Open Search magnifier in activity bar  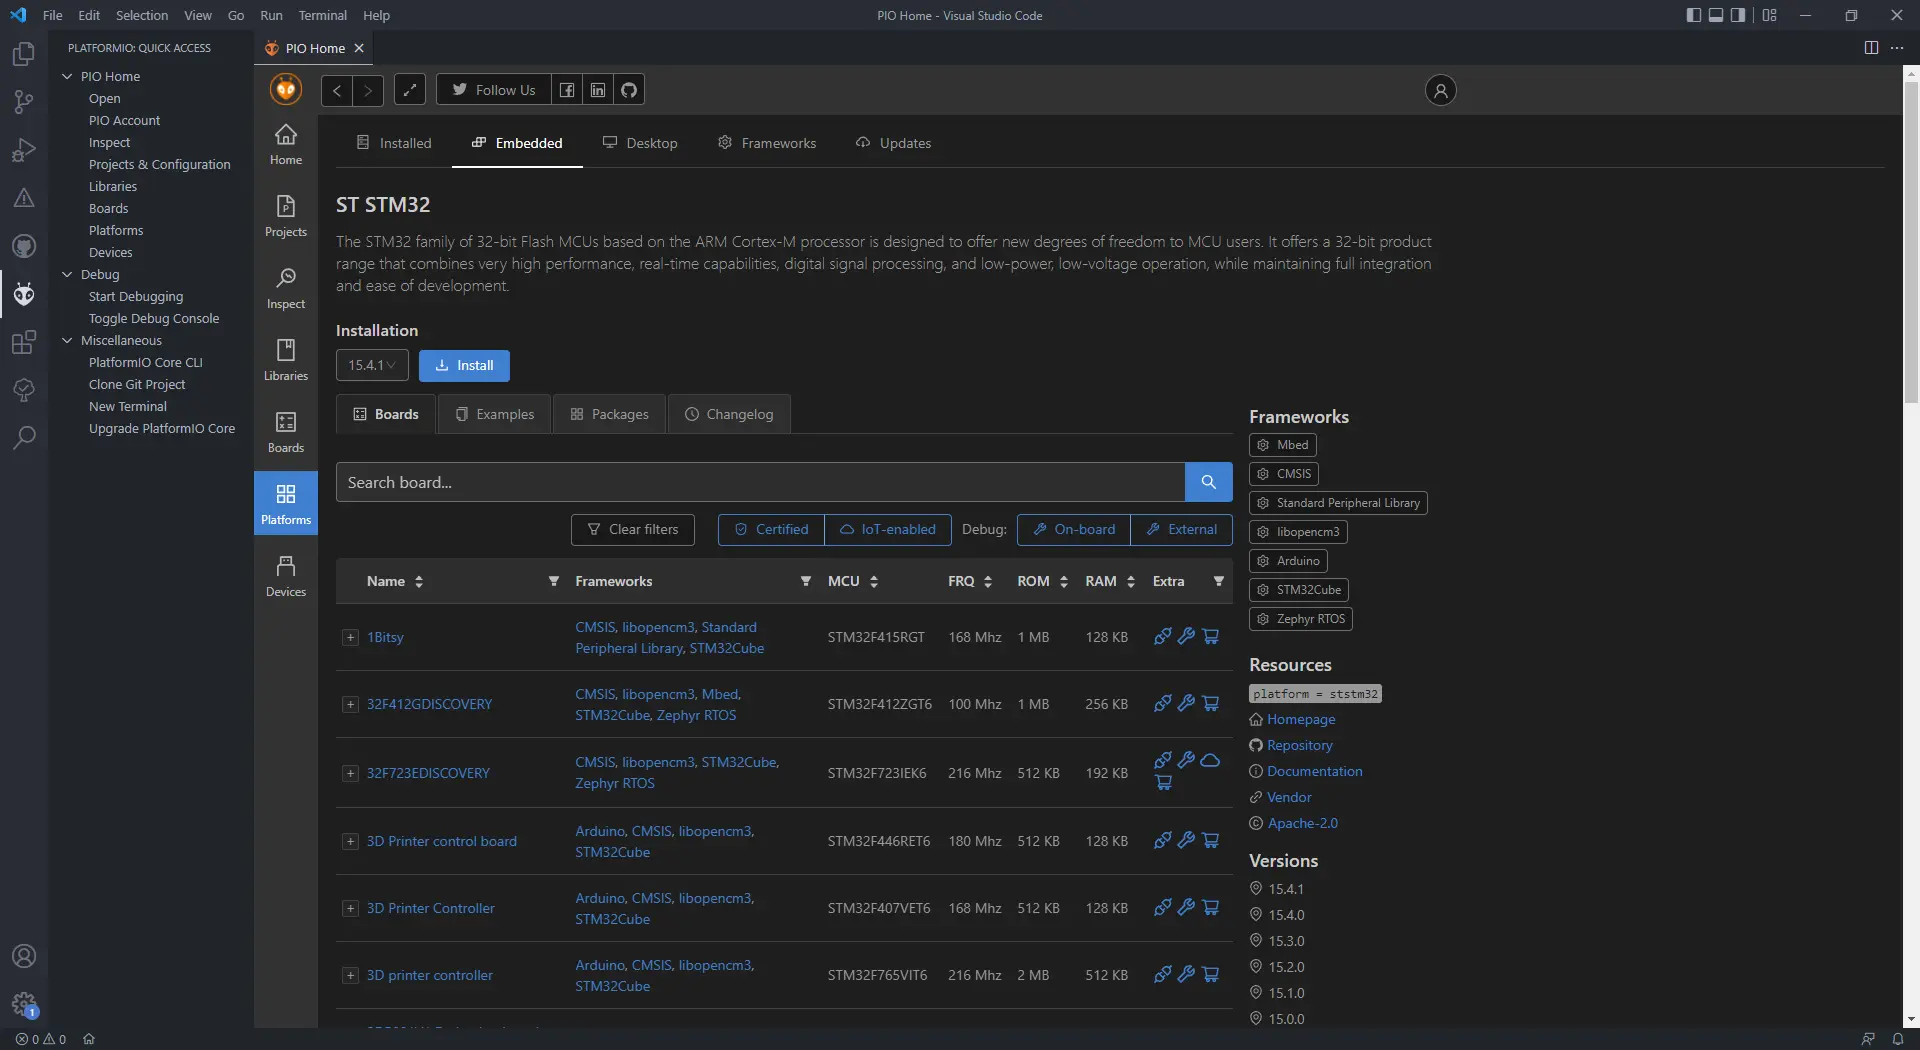click(24, 438)
